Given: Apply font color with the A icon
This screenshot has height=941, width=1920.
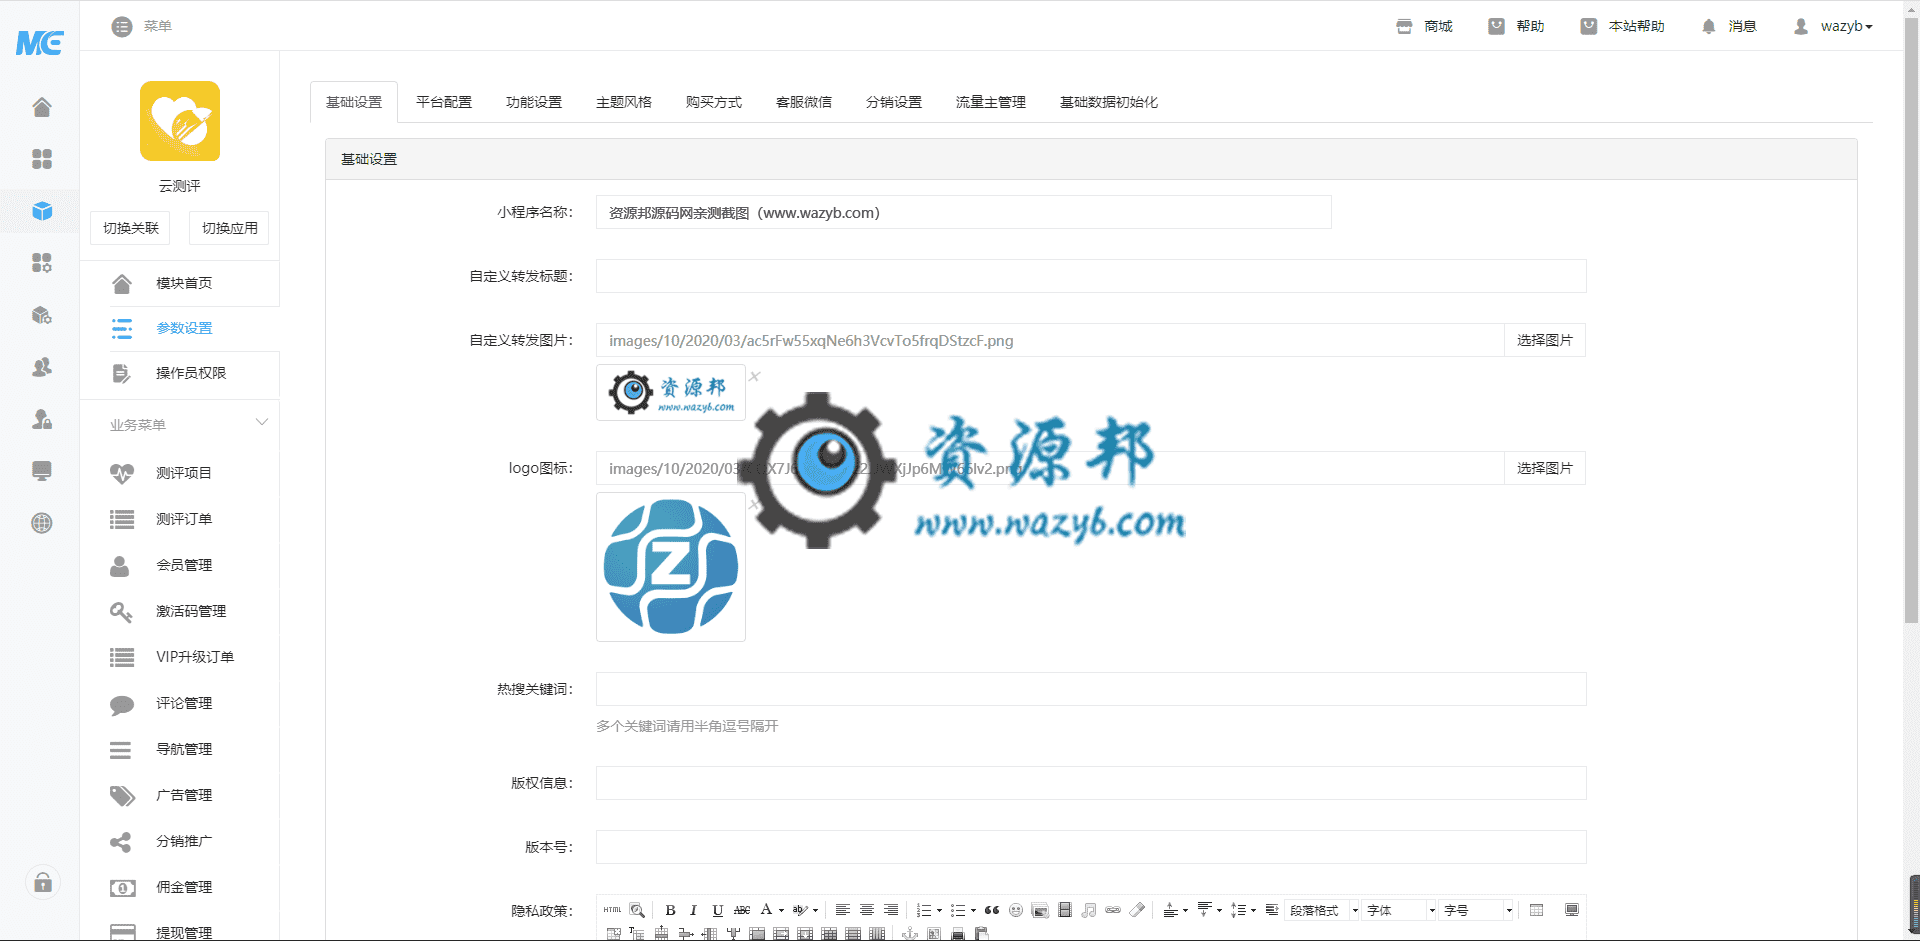Looking at the screenshot, I should pos(766,910).
